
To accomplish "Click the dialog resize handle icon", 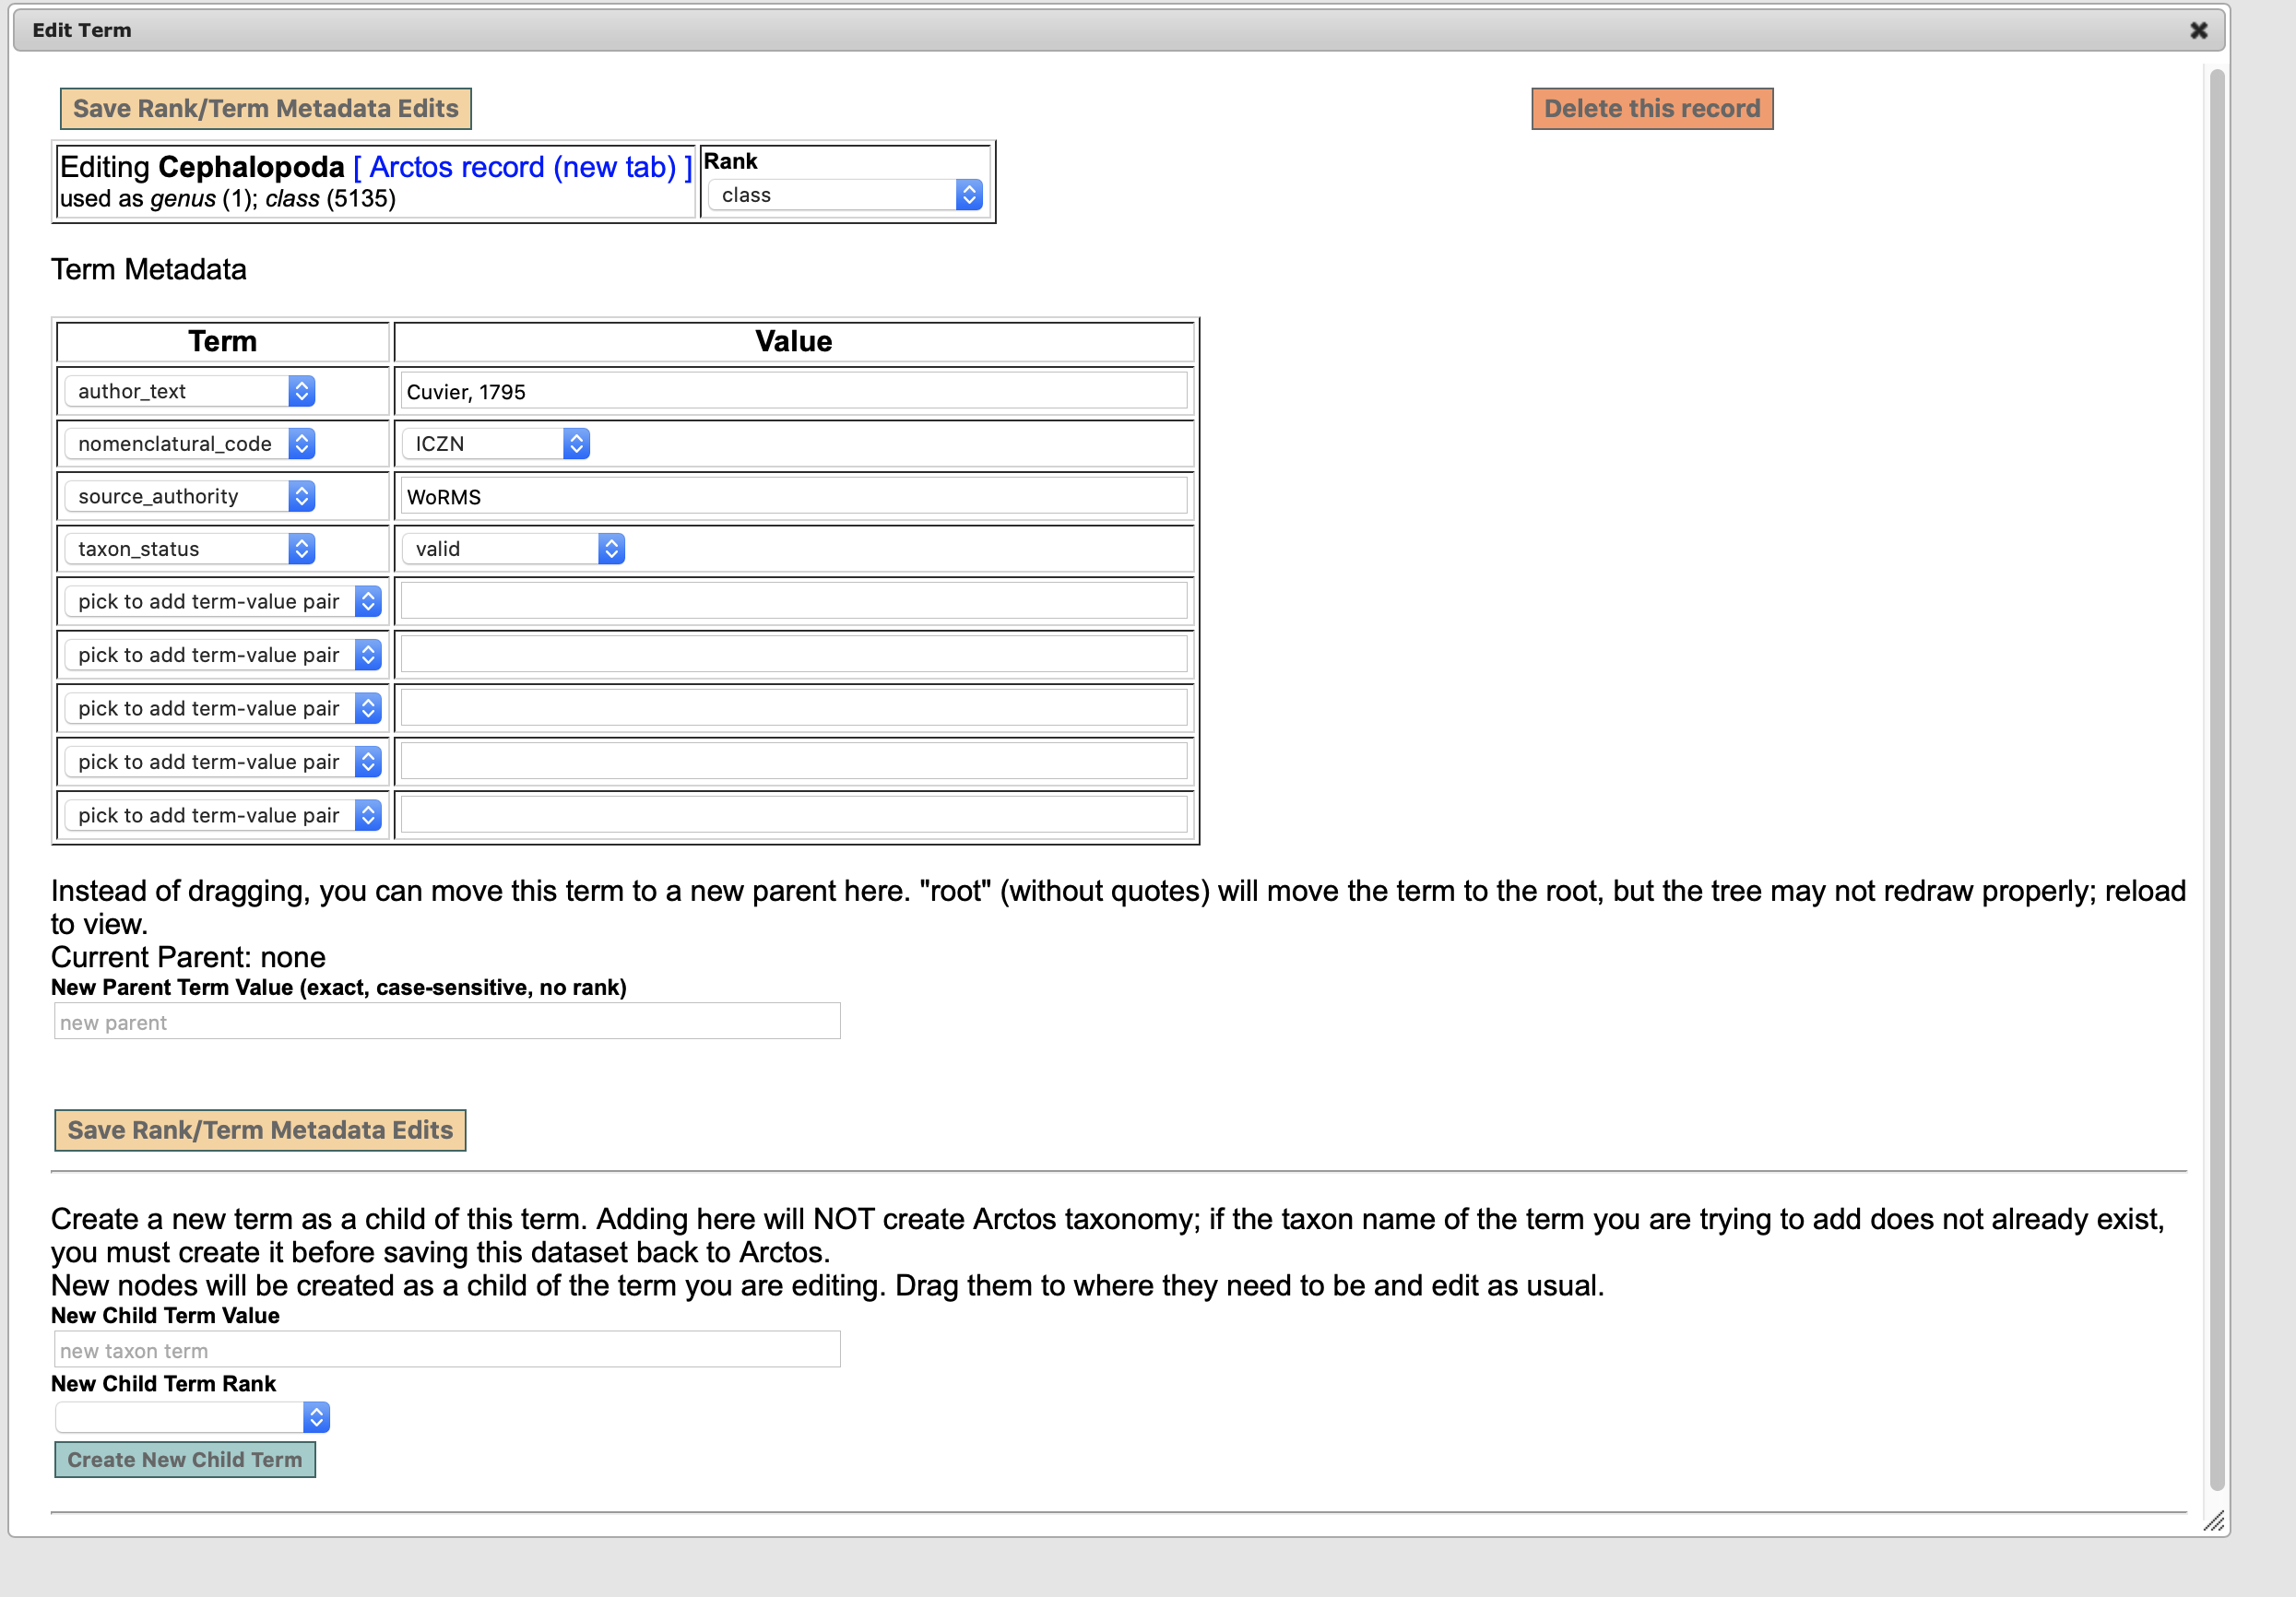I will [2214, 1521].
